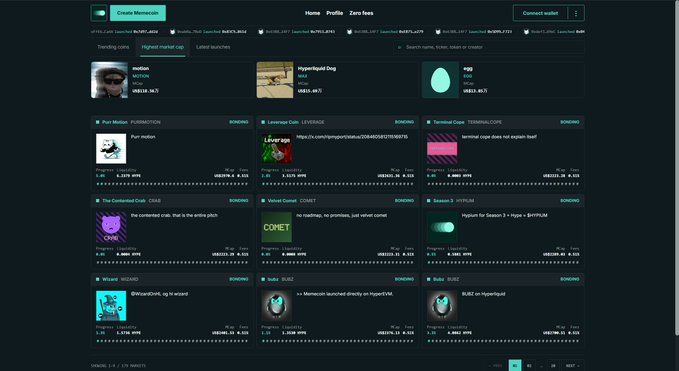The image size is (679, 371).
Task: Click cat icon before ticker entry ending f723
Action: point(438,32)
